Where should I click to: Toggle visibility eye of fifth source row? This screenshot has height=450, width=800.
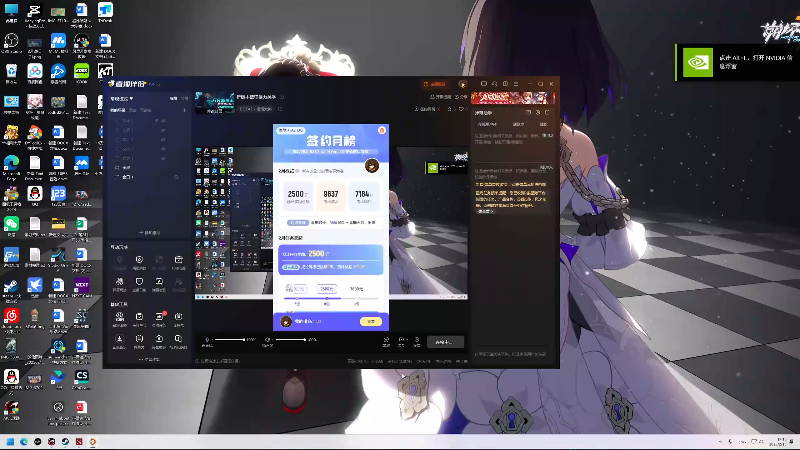coord(163,159)
